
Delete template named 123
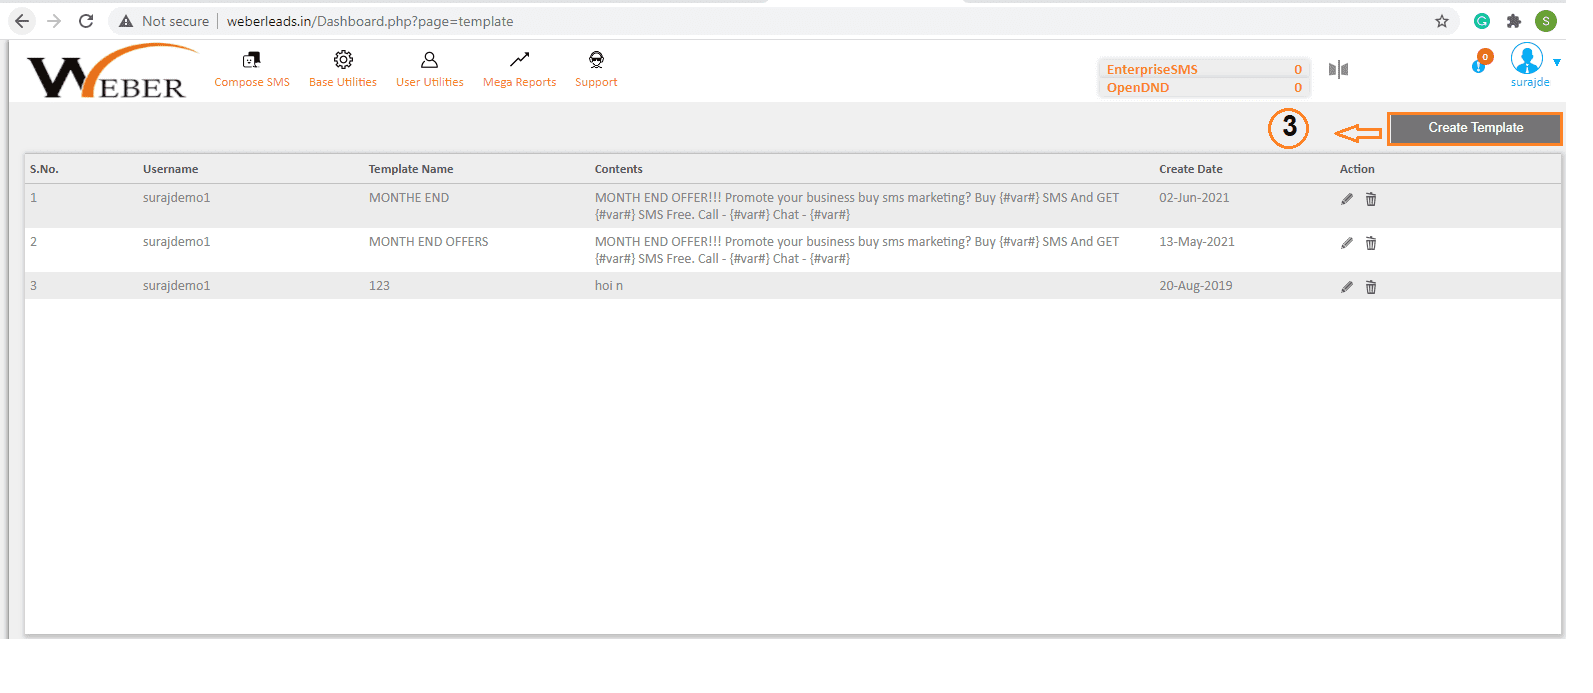[x=1371, y=287]
